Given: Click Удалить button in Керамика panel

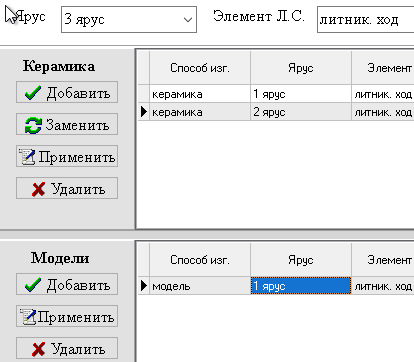Looking at the screenshot, I should pos(67,188).
